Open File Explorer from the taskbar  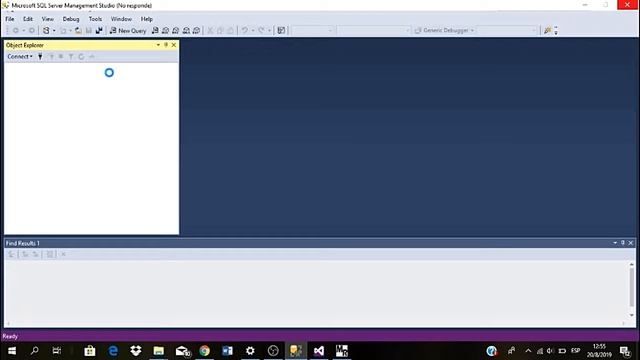(159, 351)
